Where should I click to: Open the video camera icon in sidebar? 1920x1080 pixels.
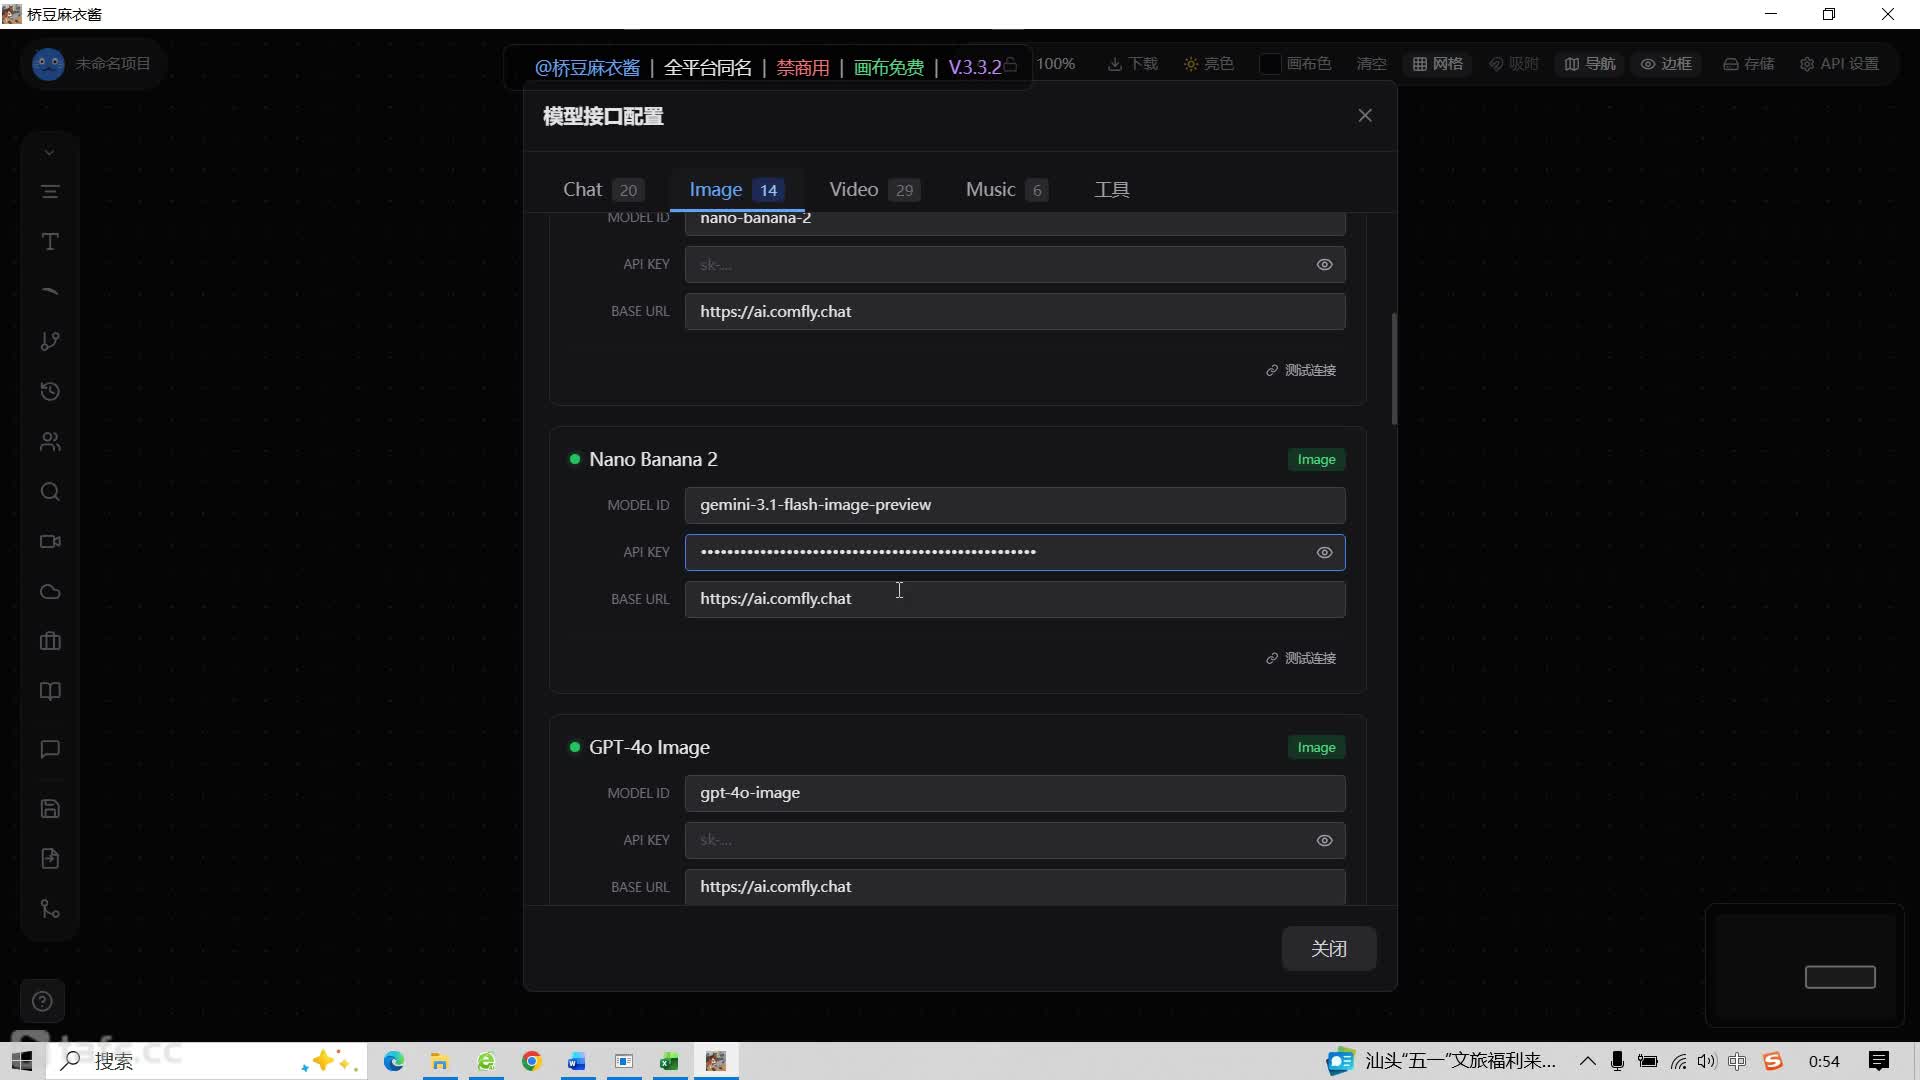[50, 542]
